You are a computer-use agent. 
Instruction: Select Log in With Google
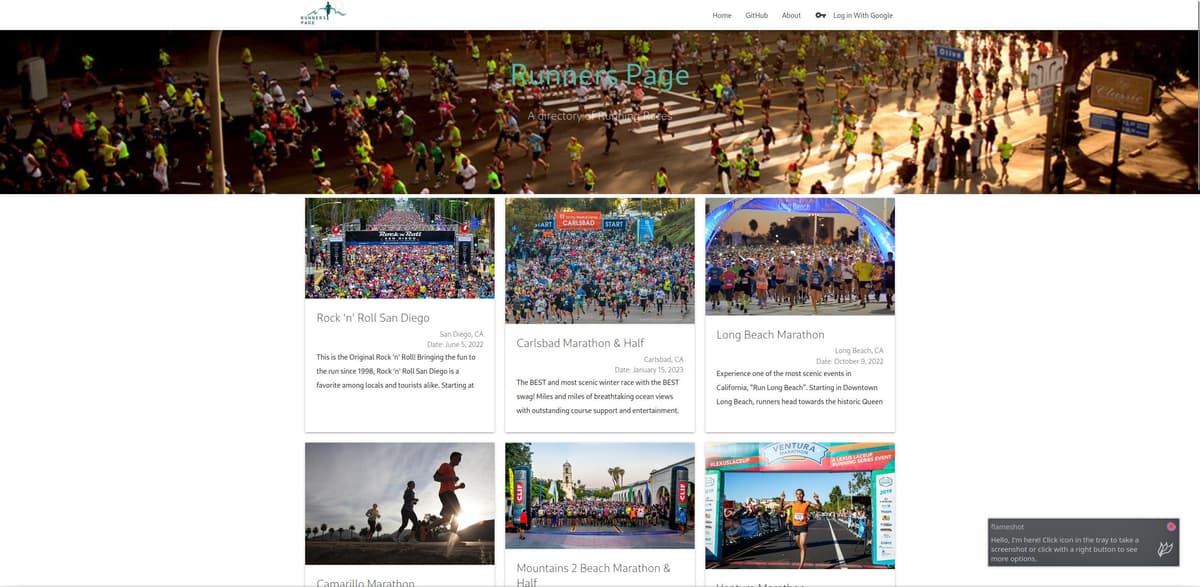862,15
